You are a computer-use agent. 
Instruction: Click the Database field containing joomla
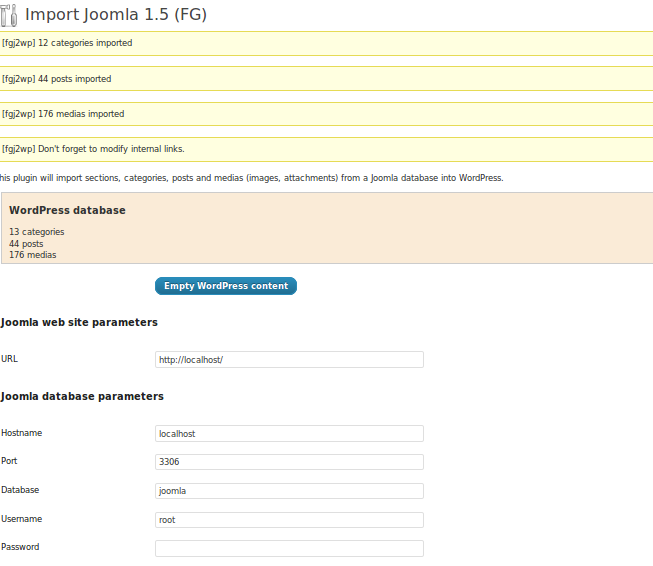tap(289, 491)
